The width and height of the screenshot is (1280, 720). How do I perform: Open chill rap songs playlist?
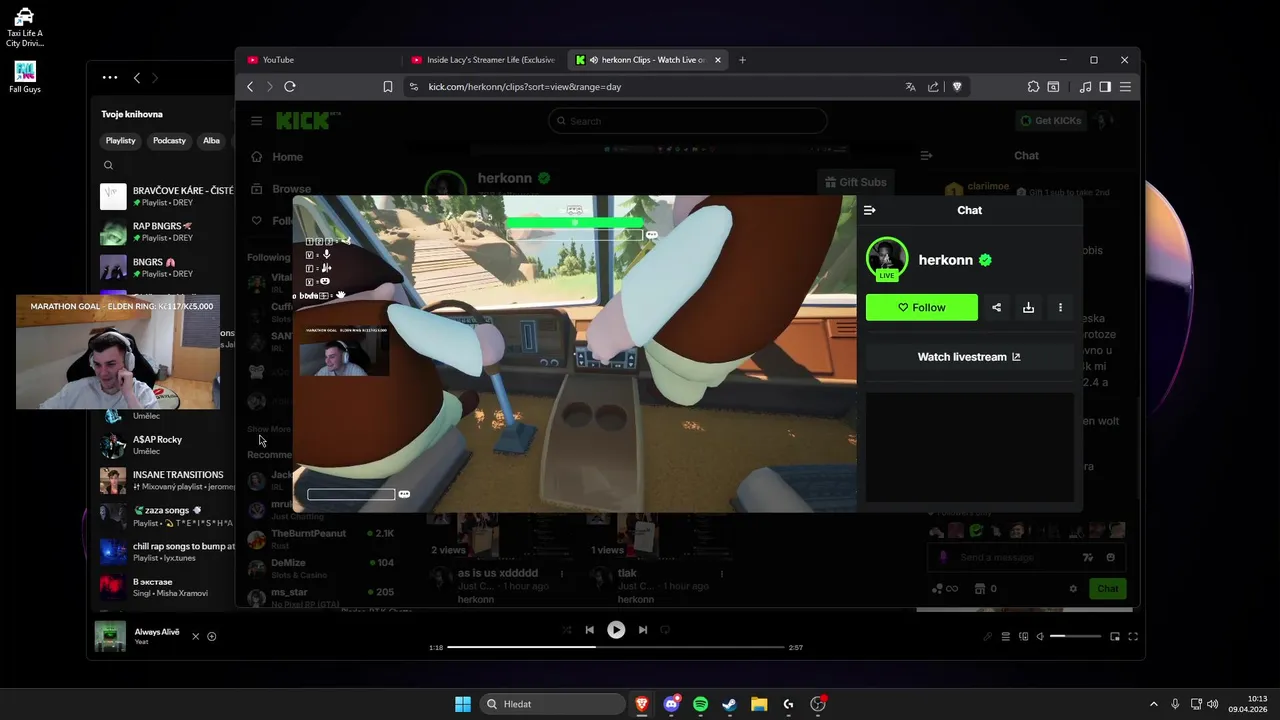click(166, 552)
